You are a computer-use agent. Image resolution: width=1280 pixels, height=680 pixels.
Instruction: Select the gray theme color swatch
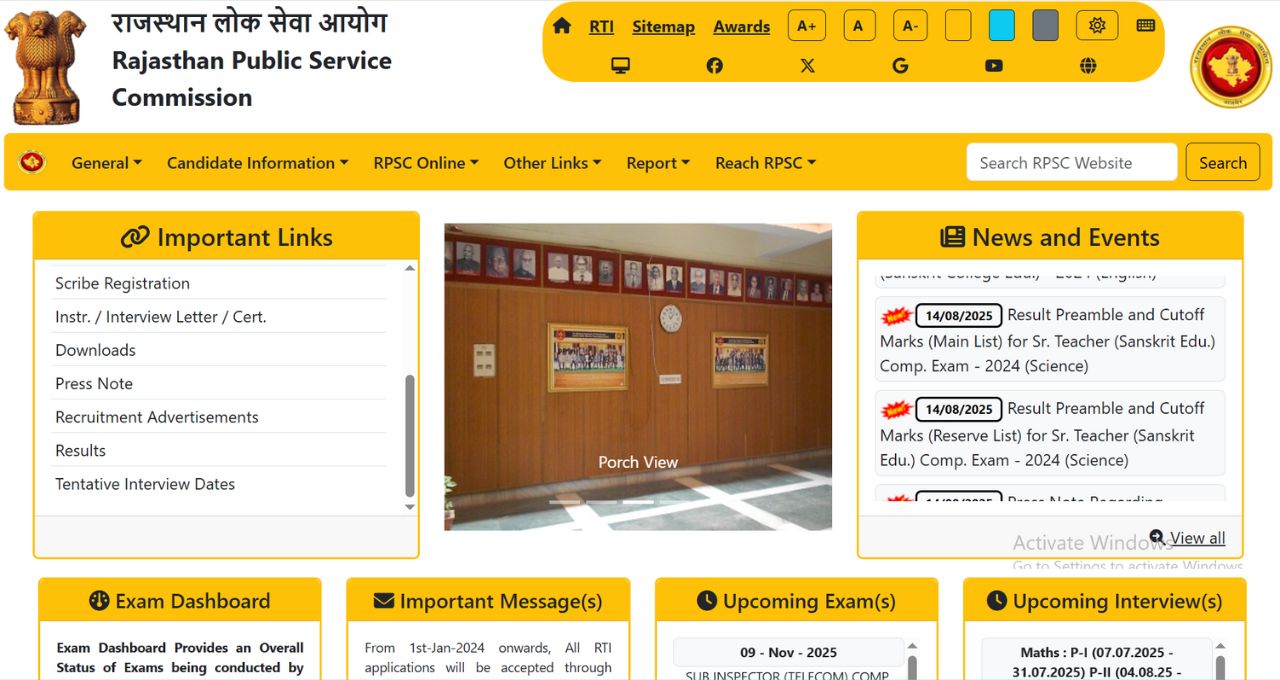(1045, 26)
